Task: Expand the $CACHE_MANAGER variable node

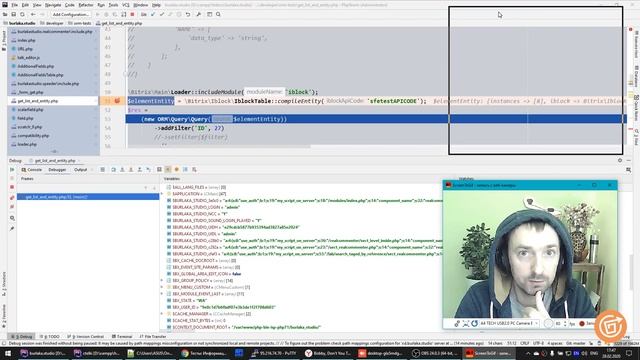Action: pos(162,314)
